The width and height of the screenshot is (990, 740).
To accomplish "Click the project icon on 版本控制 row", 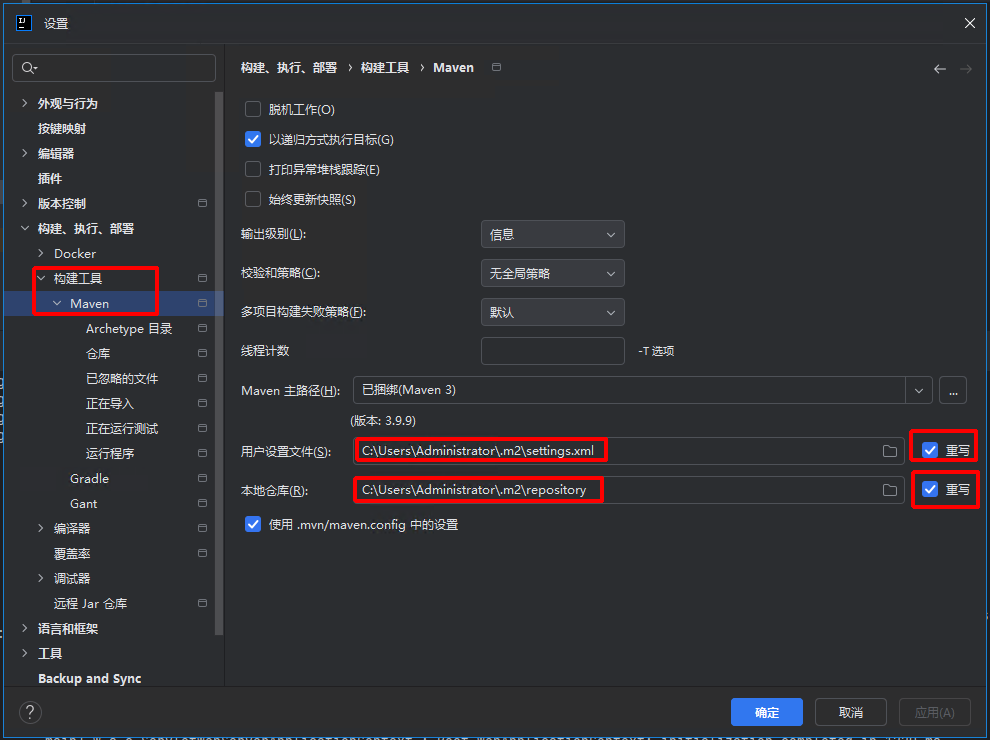I will tap(202, 203).
